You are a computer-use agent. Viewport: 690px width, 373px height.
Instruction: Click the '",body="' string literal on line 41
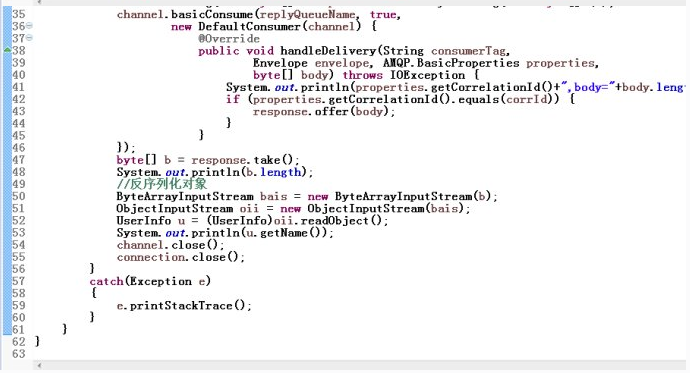[x=587, y=87]
